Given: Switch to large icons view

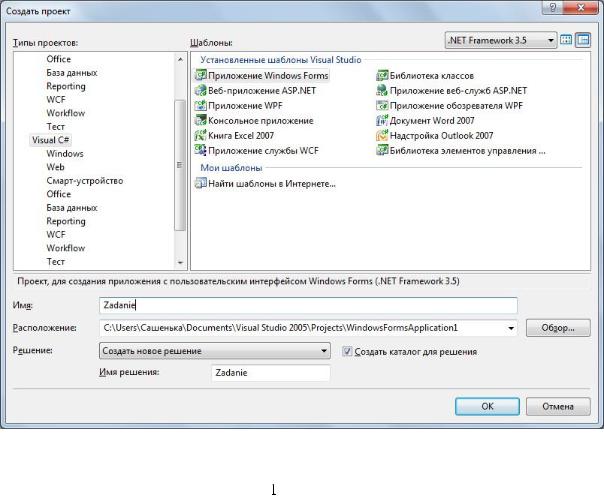Looking at the screenshot, I should pyautogui.click(x=566, y=40).
